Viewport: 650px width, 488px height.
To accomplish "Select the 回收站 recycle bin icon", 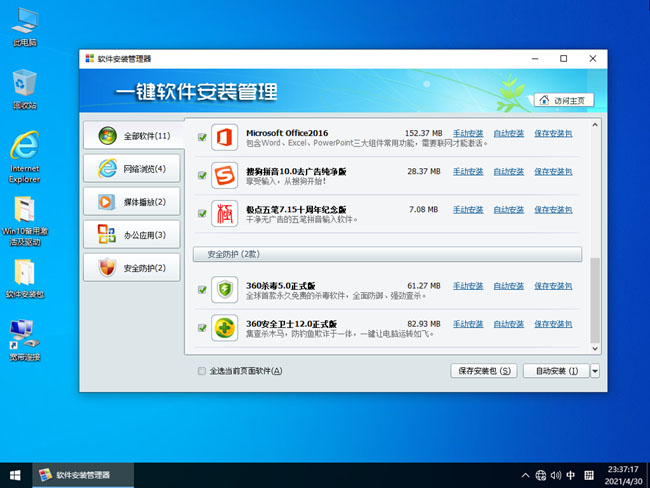I will tap(25, 90).
